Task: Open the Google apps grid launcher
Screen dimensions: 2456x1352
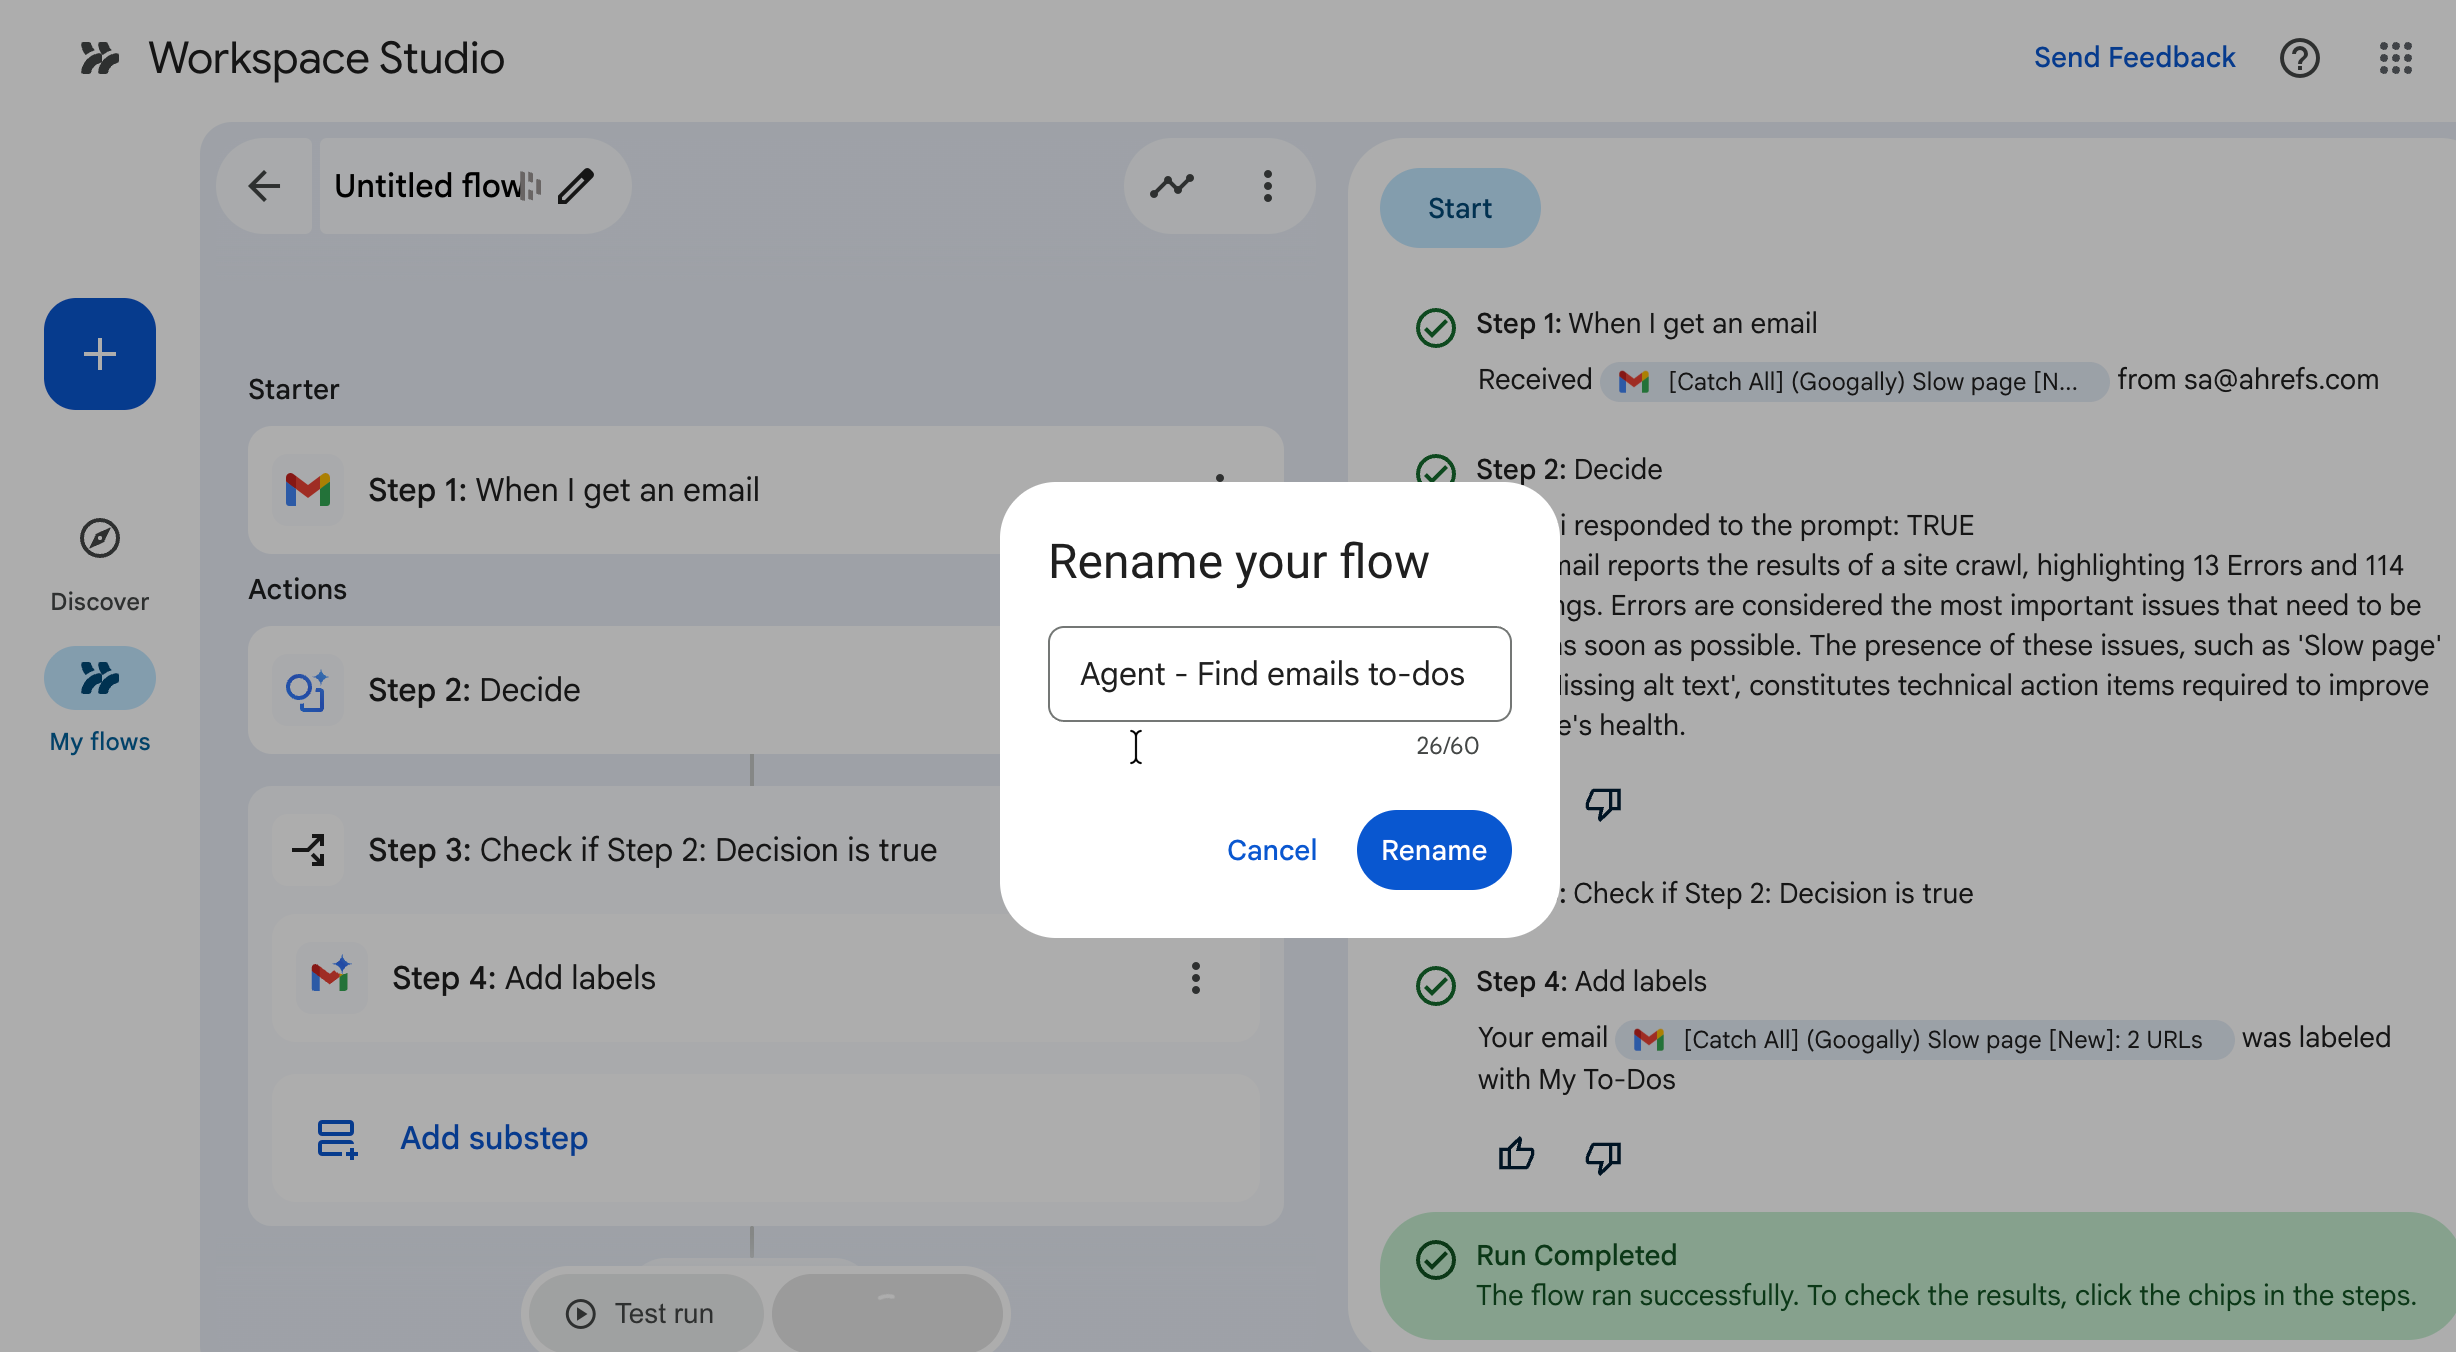Action: (2395, 58)
